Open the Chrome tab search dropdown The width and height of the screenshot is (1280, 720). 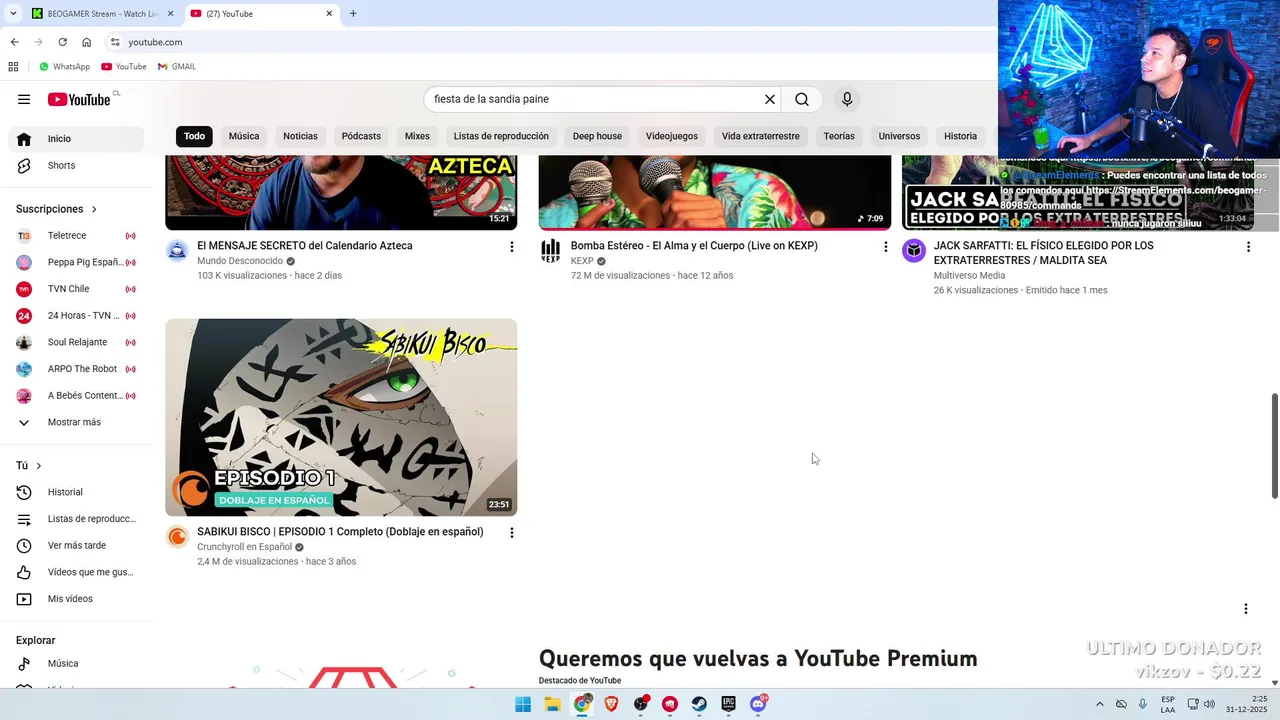point(13,13)
